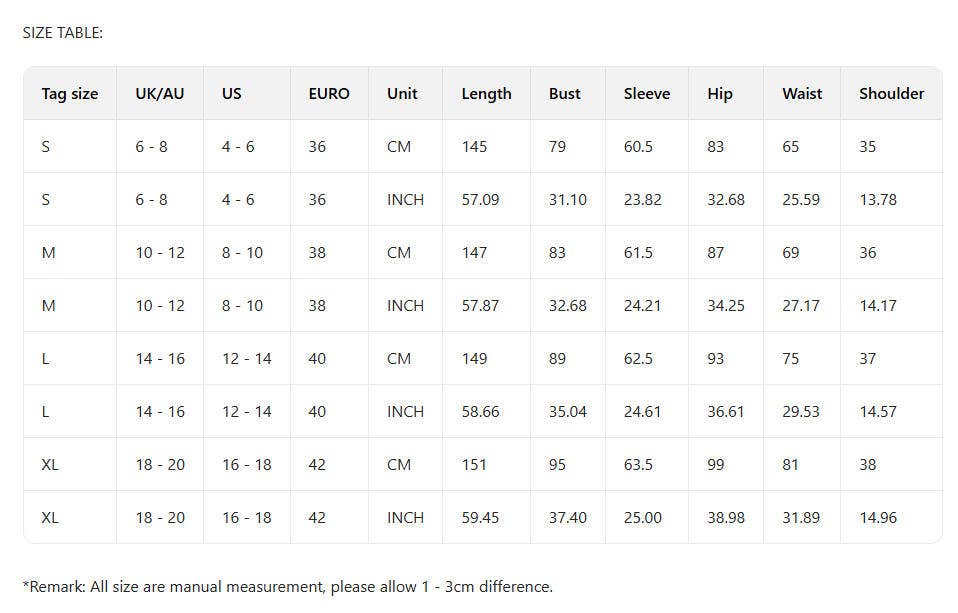
Task: Select the 145 length cell
Action: (475, 147)
